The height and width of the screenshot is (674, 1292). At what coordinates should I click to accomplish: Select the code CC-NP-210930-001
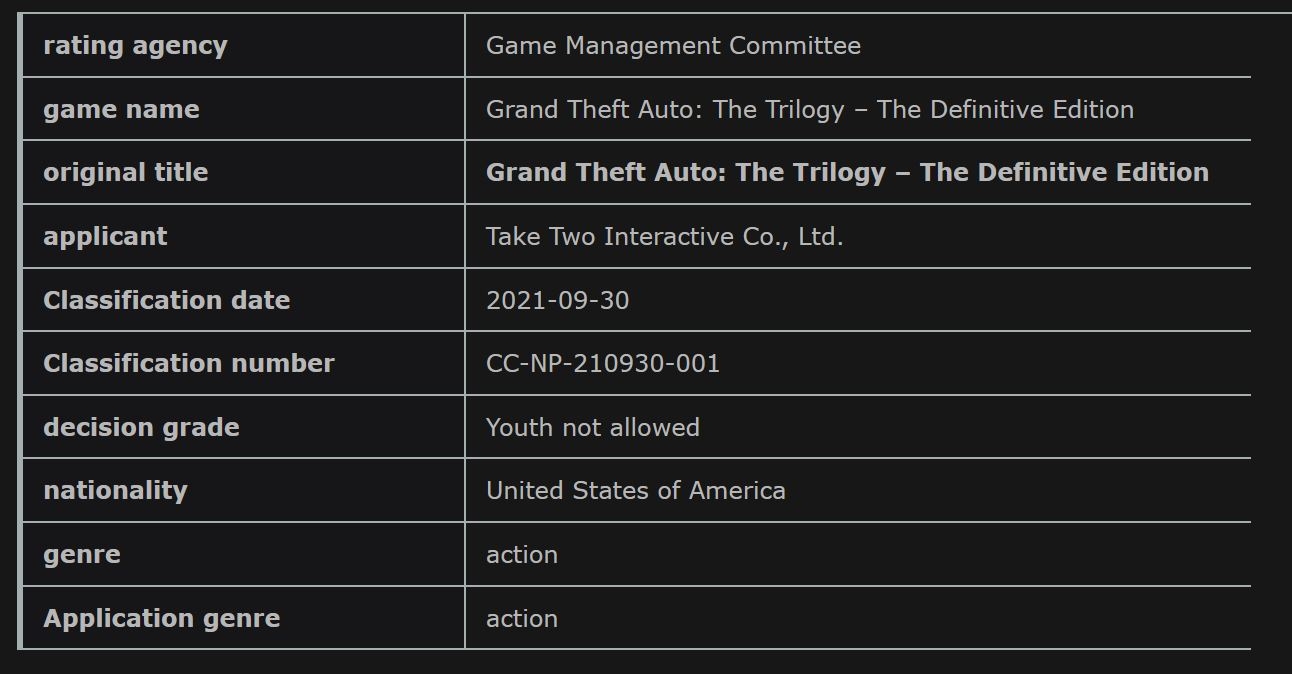[x=602, y=364]
